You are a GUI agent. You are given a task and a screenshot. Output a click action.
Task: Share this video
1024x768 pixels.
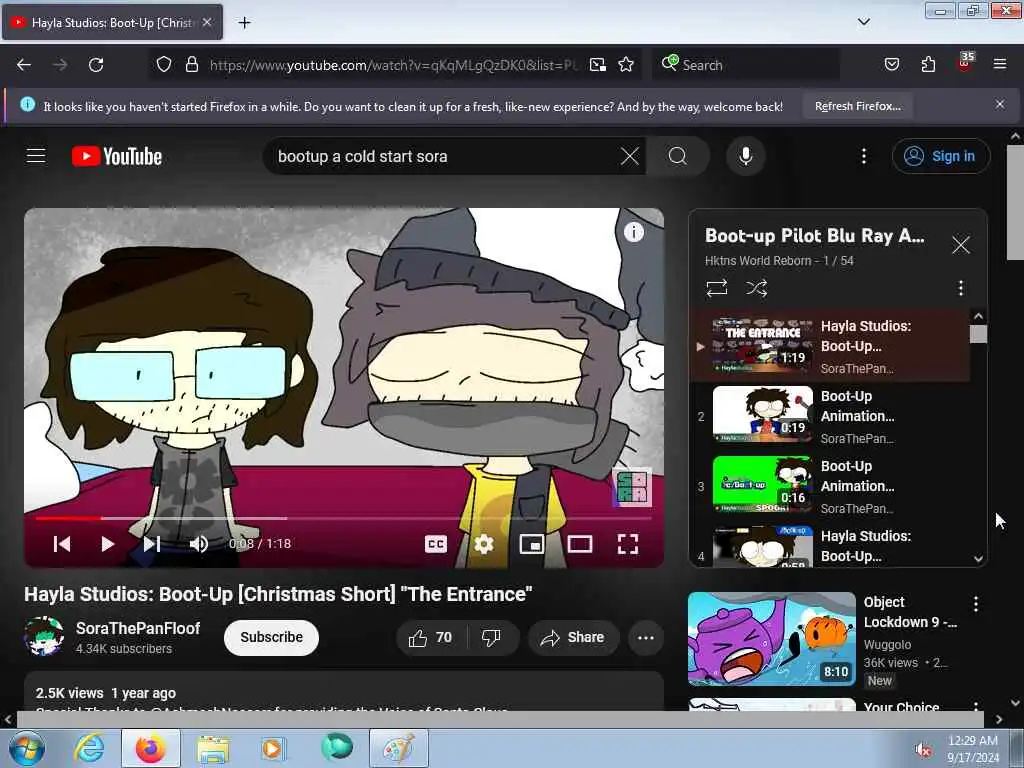[x=572, y=637]
